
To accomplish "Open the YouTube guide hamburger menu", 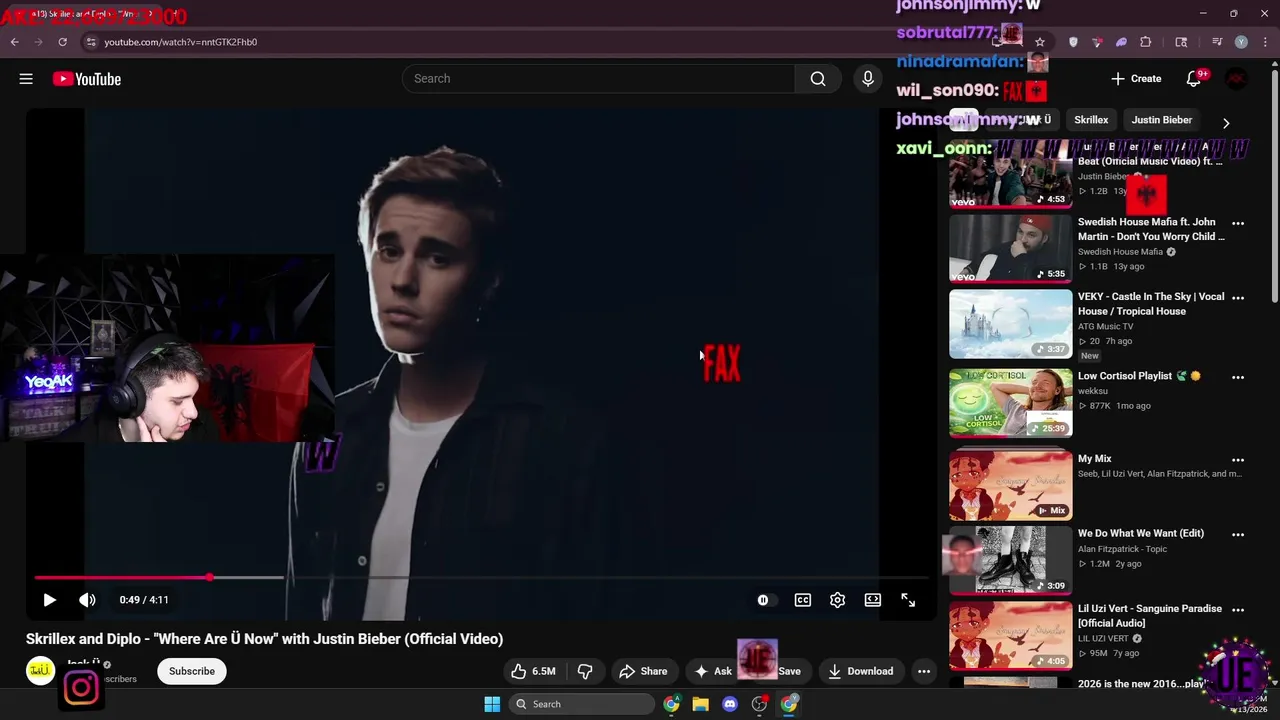I will tap(26, 79).
